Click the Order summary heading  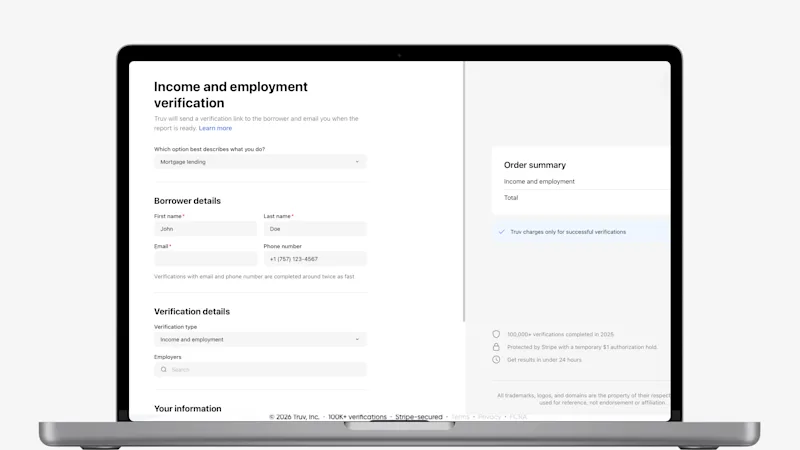[x=535, y=165]
